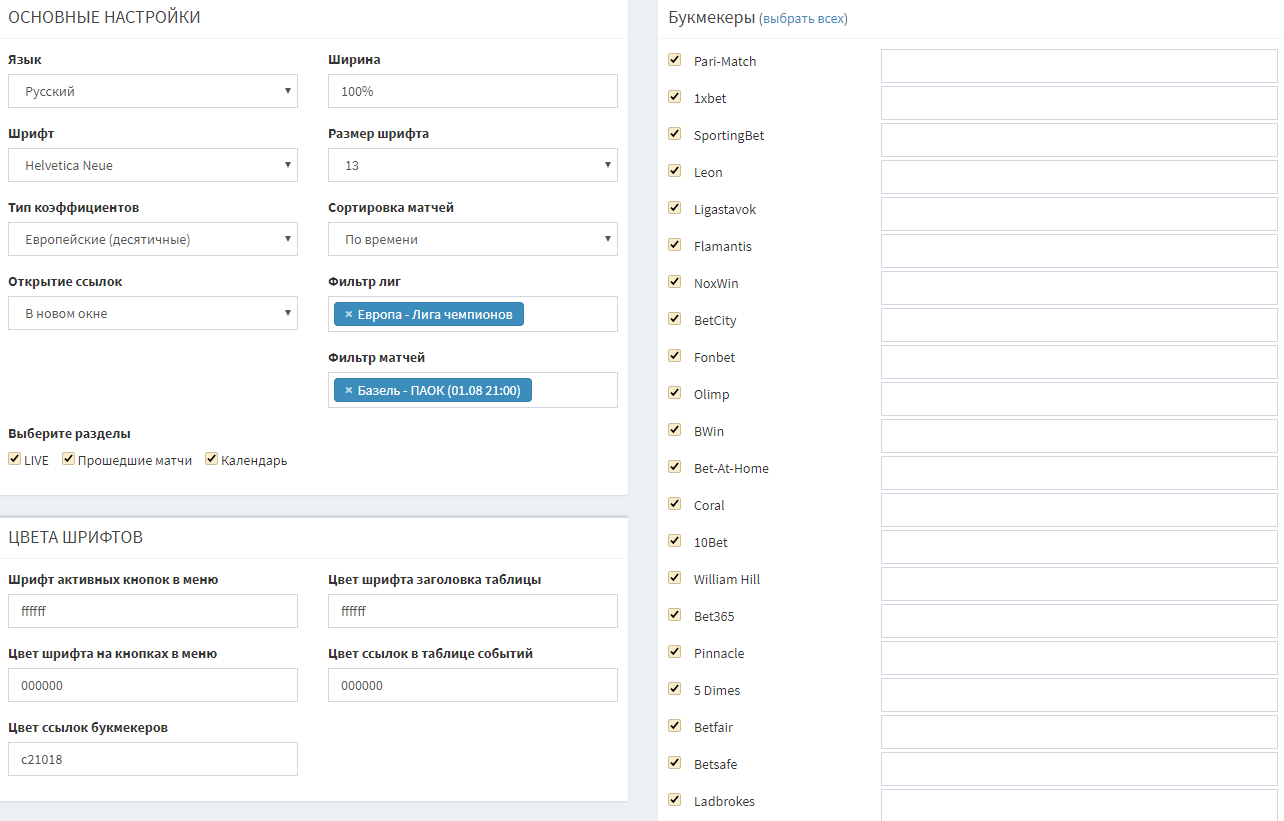
Task: Click the text field next to William Hill
Action: (x=1079, y=584)
